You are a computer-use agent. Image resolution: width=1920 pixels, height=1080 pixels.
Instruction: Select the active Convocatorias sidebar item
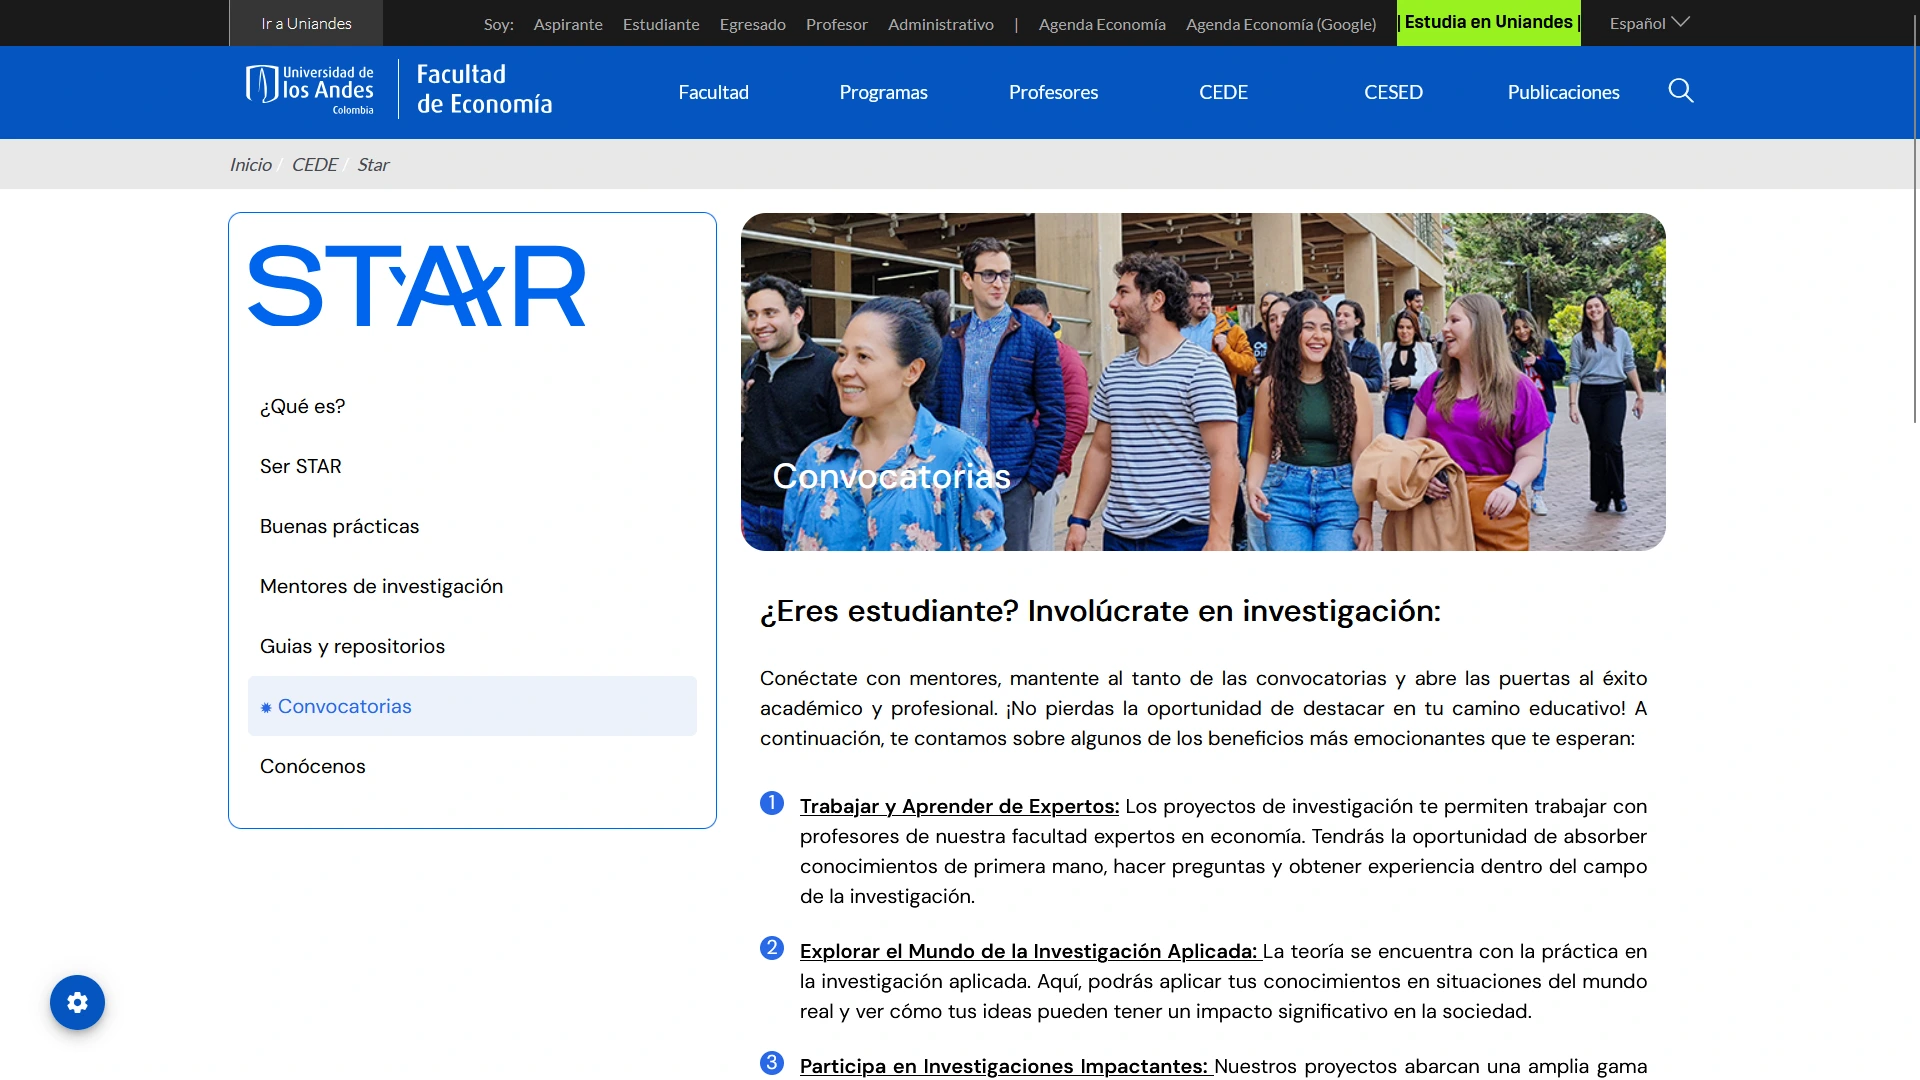pyautogui.click(x=344, y=706)
